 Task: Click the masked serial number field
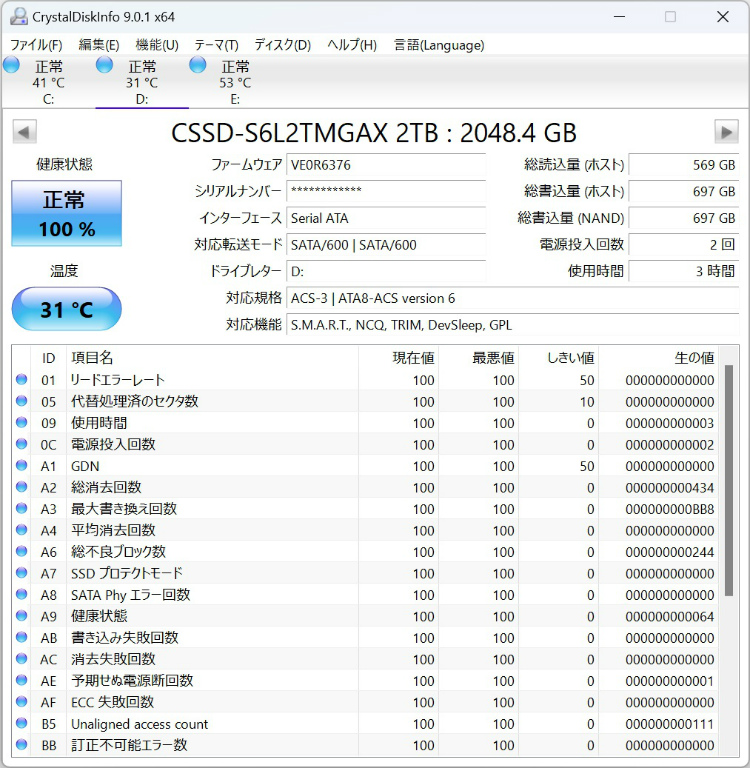[386, 192]
